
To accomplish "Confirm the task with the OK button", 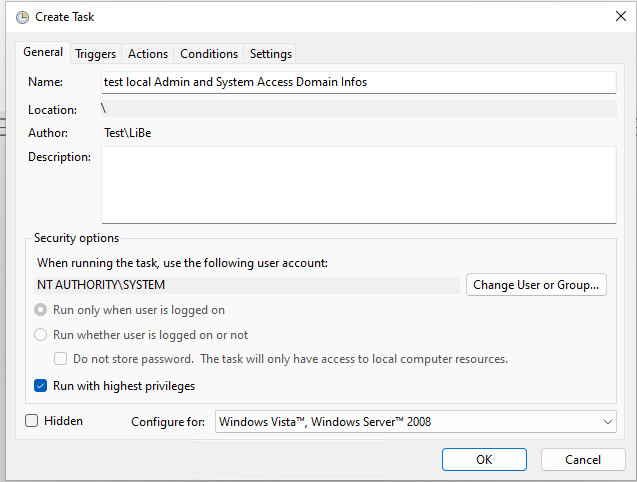I will coord(484,460).
